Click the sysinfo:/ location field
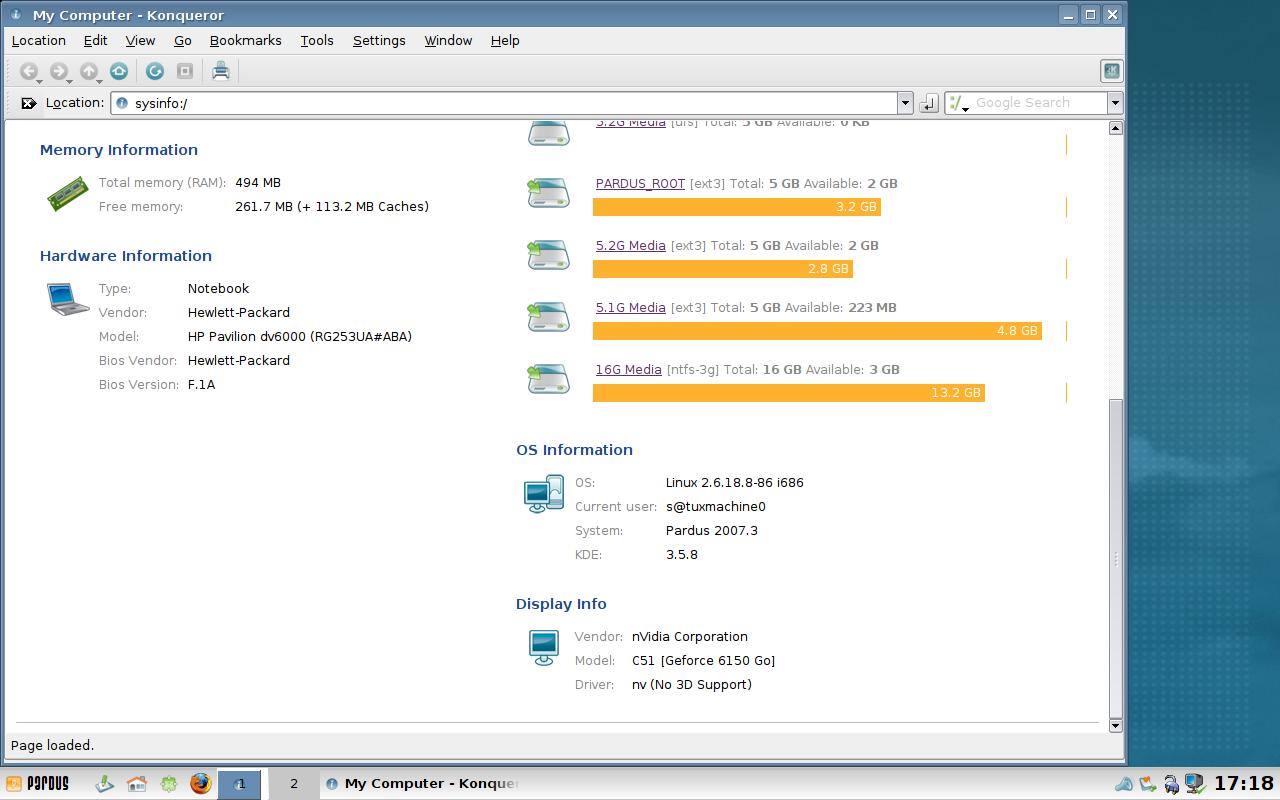 pyautogui.click(x=505, y=103)
